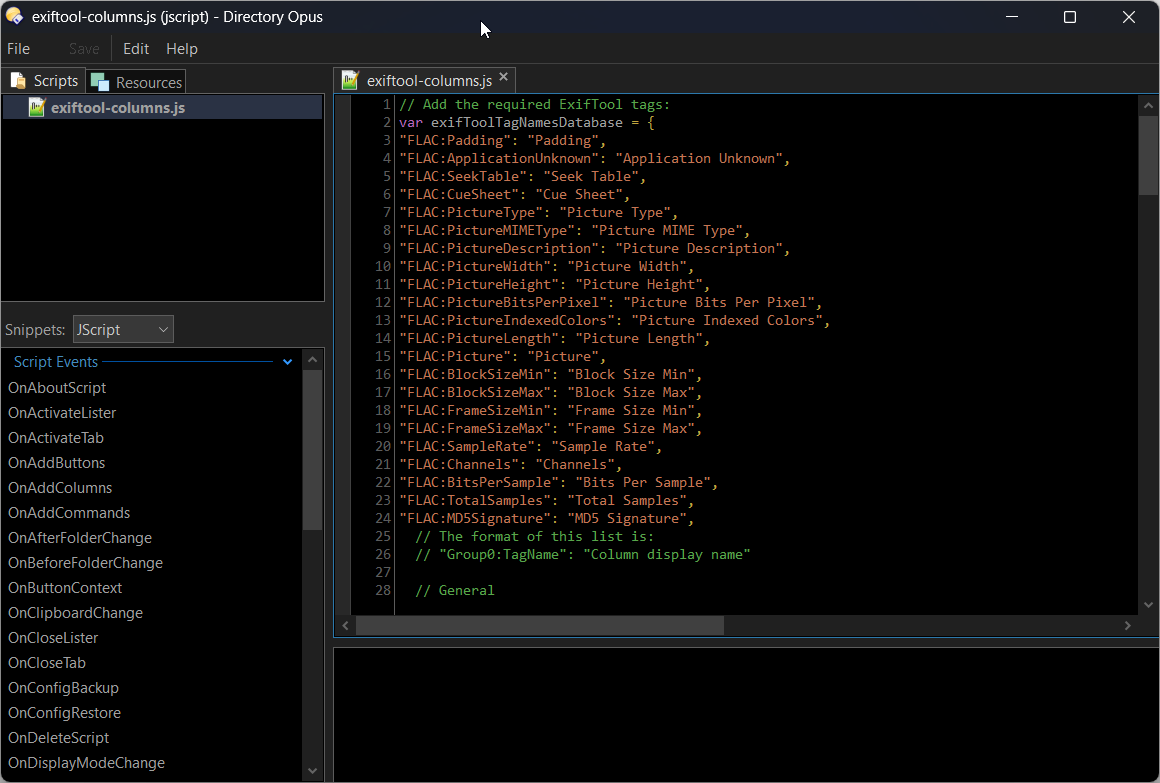The image size is (1160, 783).
Task: Click the snippets list scroll up arrow
Action: [x=313, y=360]
